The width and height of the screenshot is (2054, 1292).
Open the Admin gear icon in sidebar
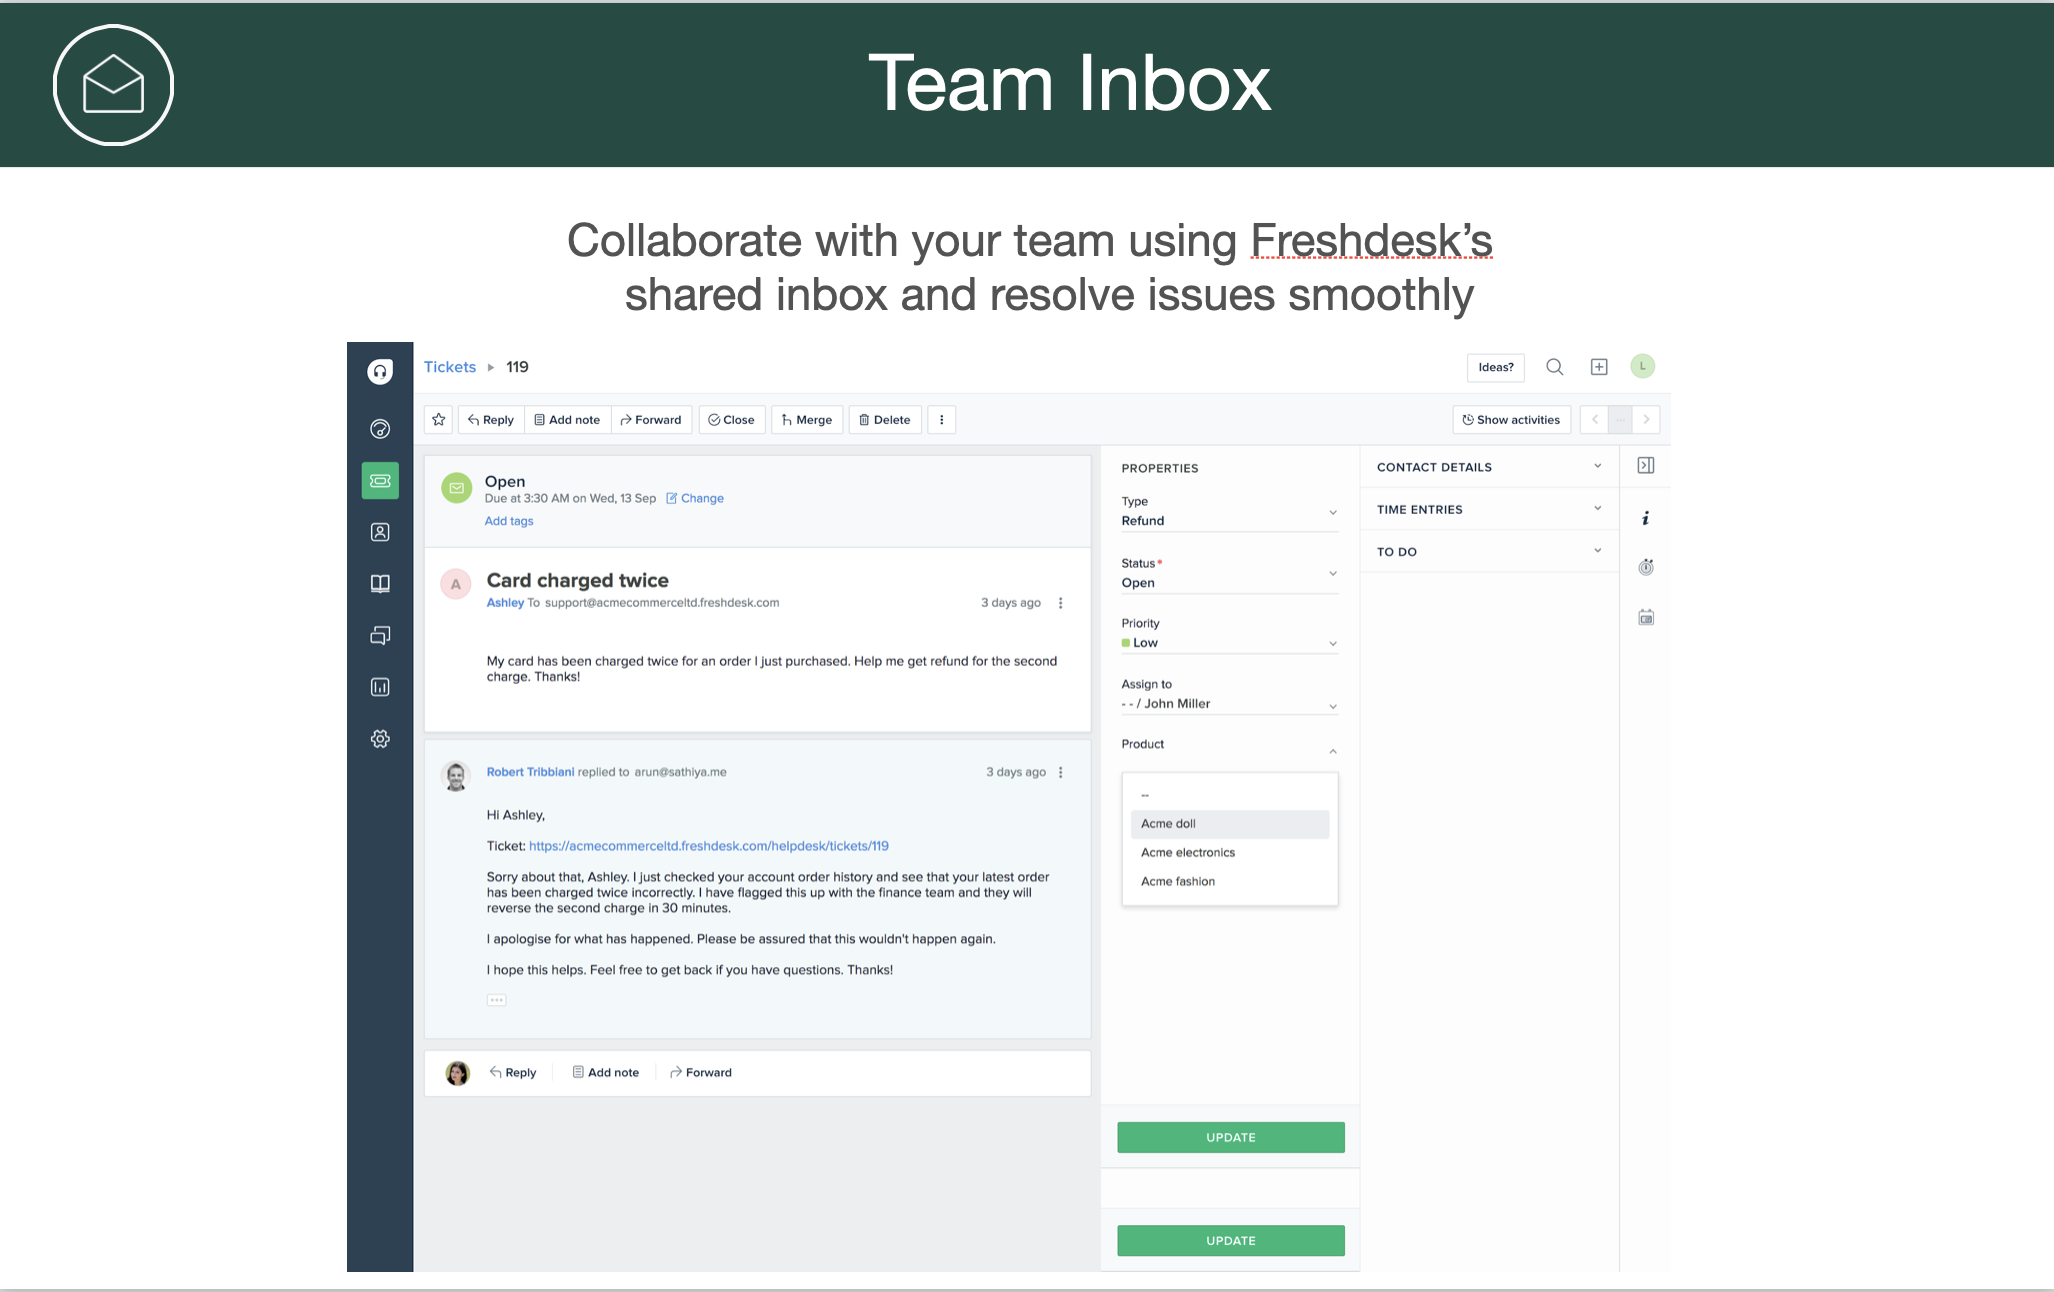coord(380,739)
